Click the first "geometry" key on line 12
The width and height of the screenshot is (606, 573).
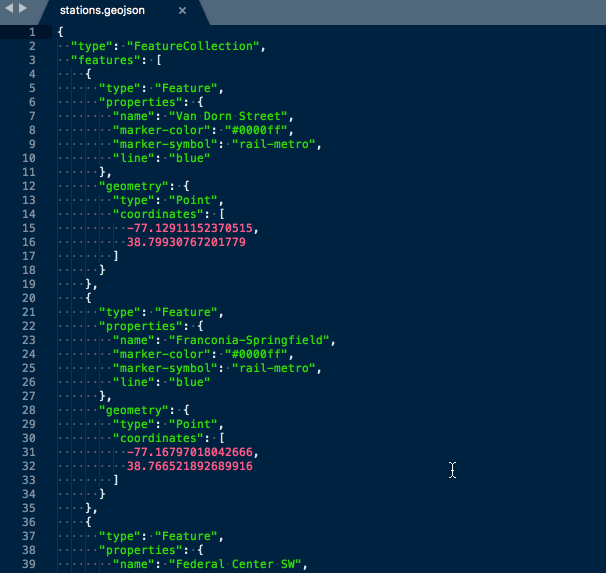130,186
